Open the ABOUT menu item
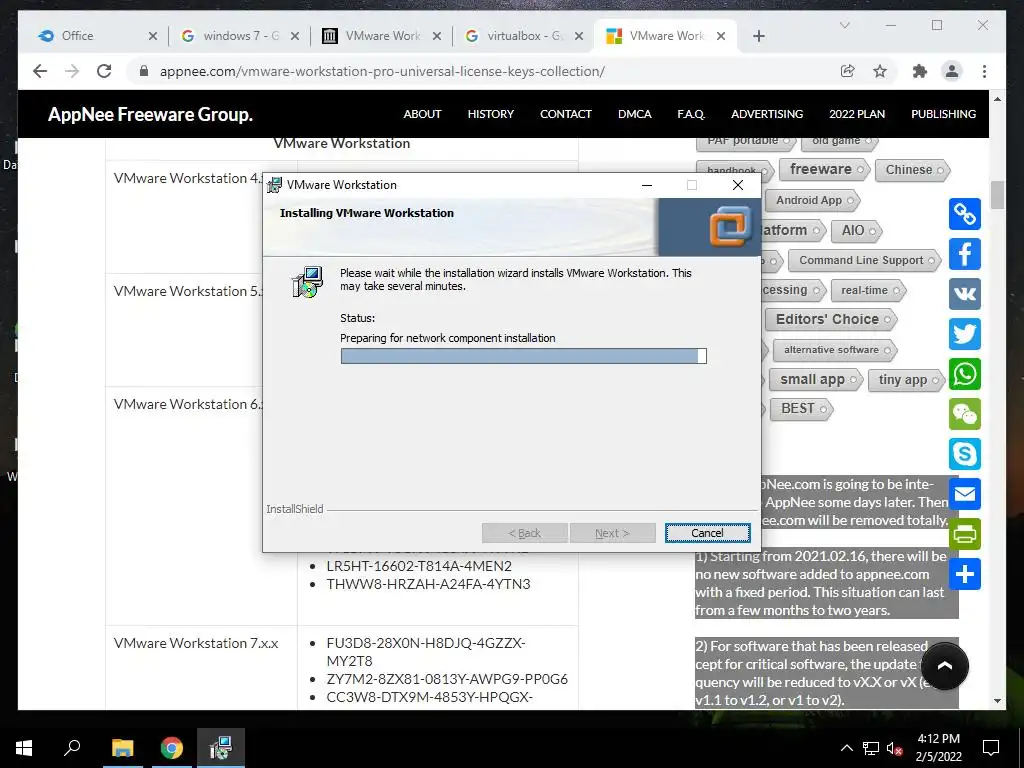1024x768 pixels. [422, 114]
